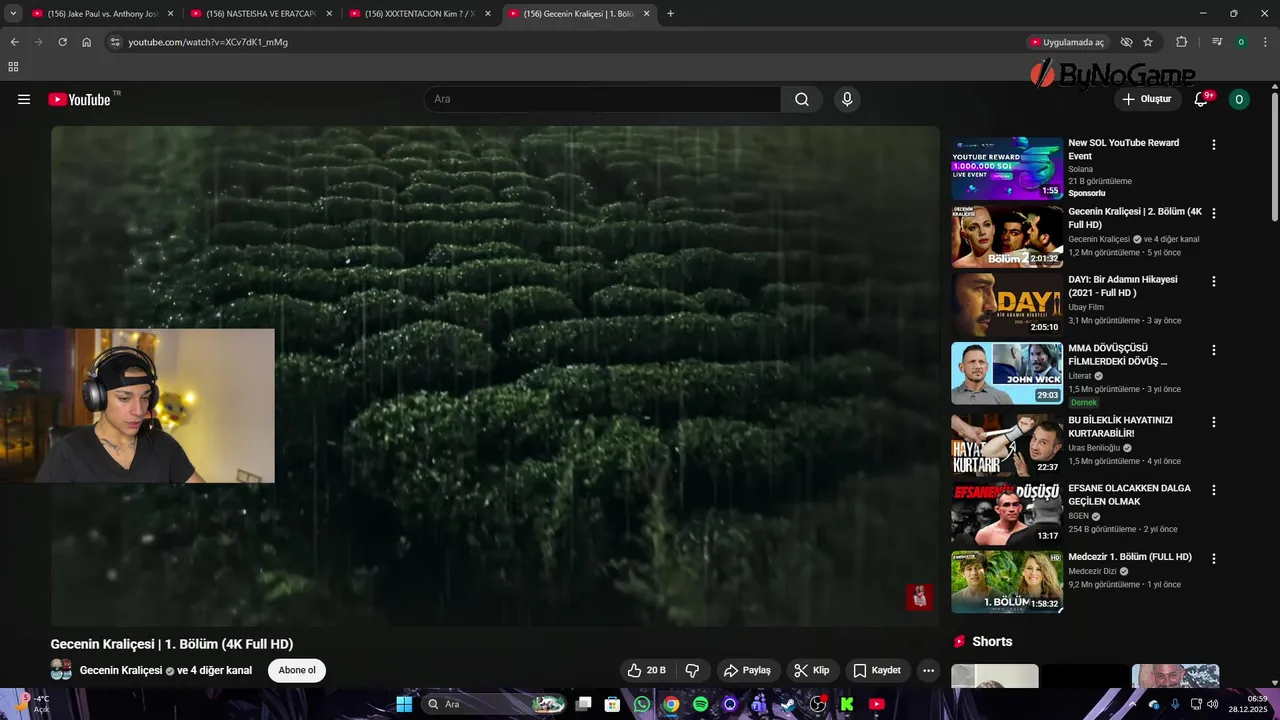Click the Gecenin Kraliçesi channel avatar
Image resolution: width=1280 pixels, height=720 pixels.
(x=61, y=670)
